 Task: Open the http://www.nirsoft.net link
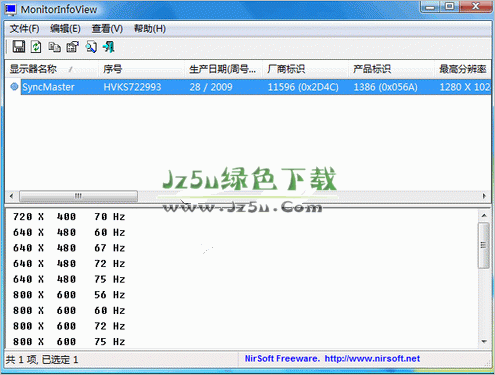coord(372,359)
